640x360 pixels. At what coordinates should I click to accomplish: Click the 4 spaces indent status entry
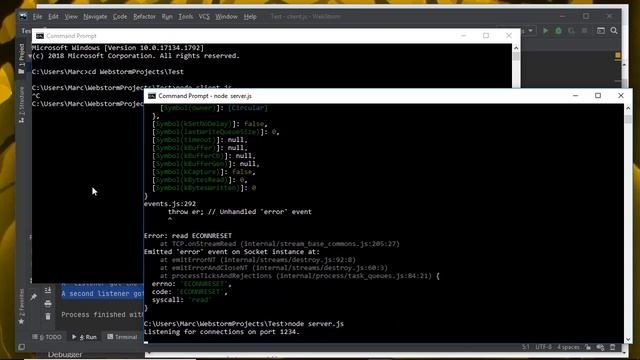pyautogui.click(x=568, y=347)
